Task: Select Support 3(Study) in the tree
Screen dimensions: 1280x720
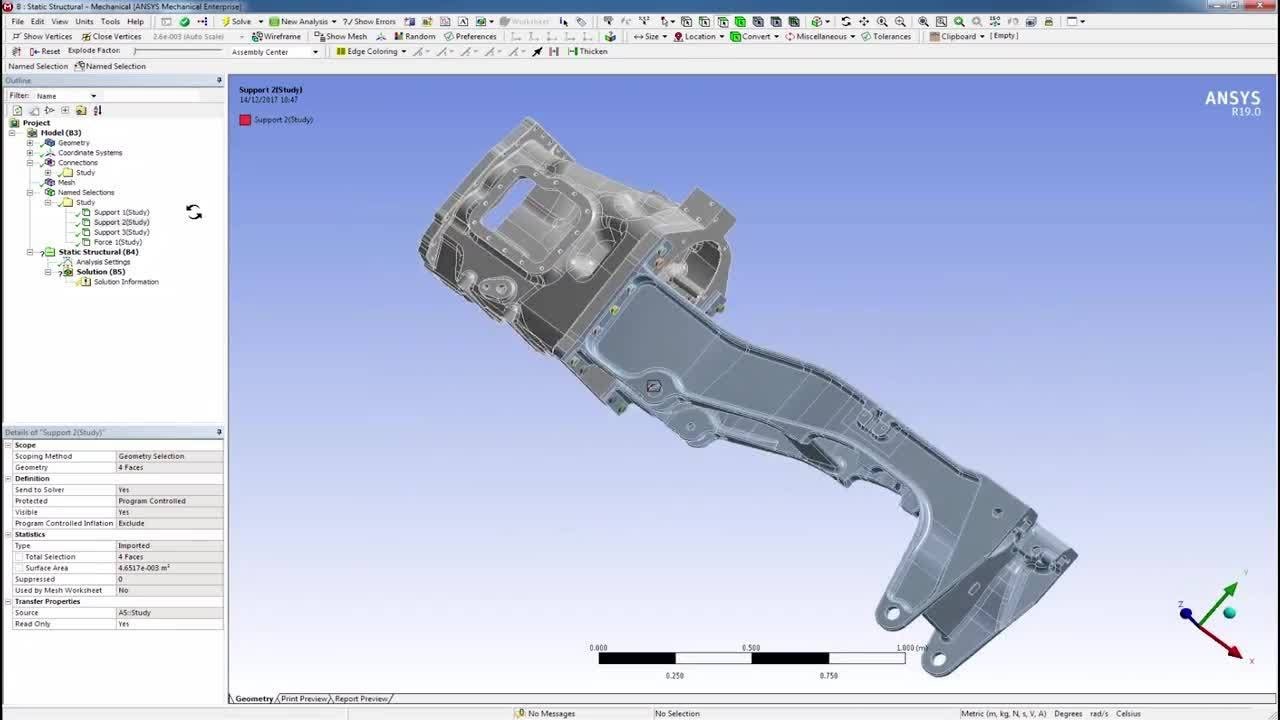Action: [121, 232]
